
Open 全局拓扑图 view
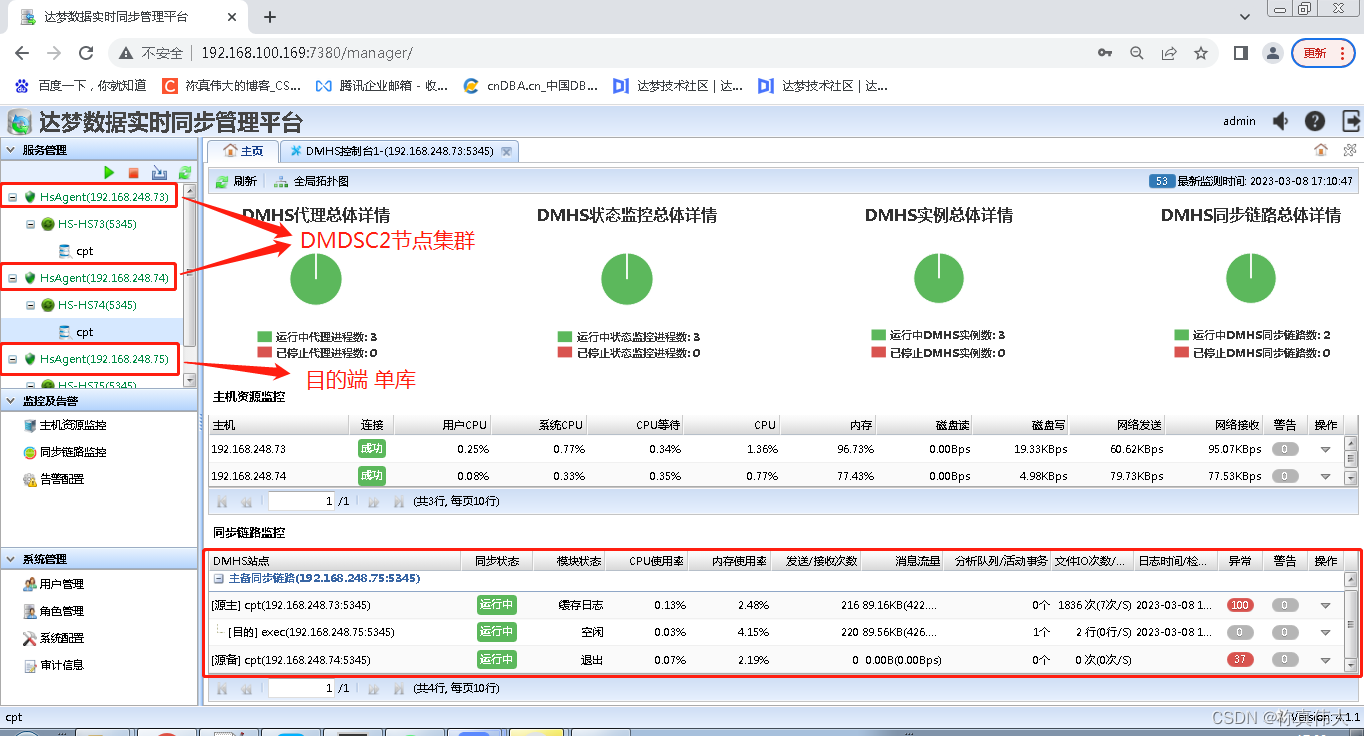[x=311, y=182]
